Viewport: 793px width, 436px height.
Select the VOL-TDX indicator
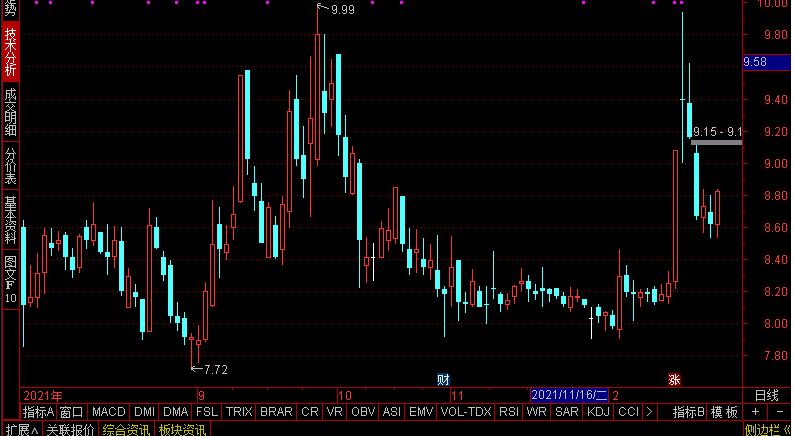click(466, 412)
